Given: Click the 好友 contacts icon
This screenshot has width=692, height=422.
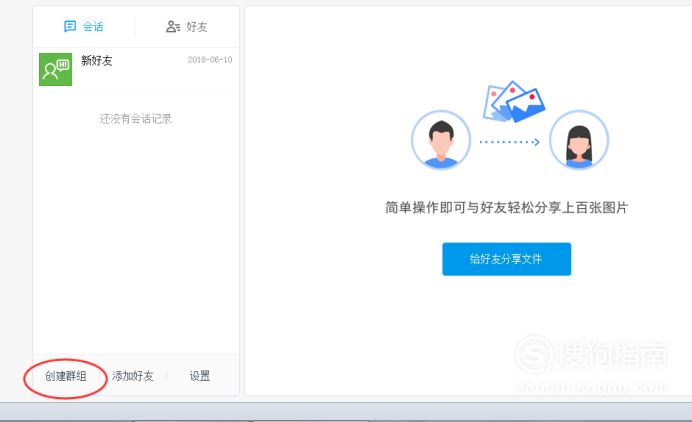Looking at the screenshot, I should [x=173, y=26].
